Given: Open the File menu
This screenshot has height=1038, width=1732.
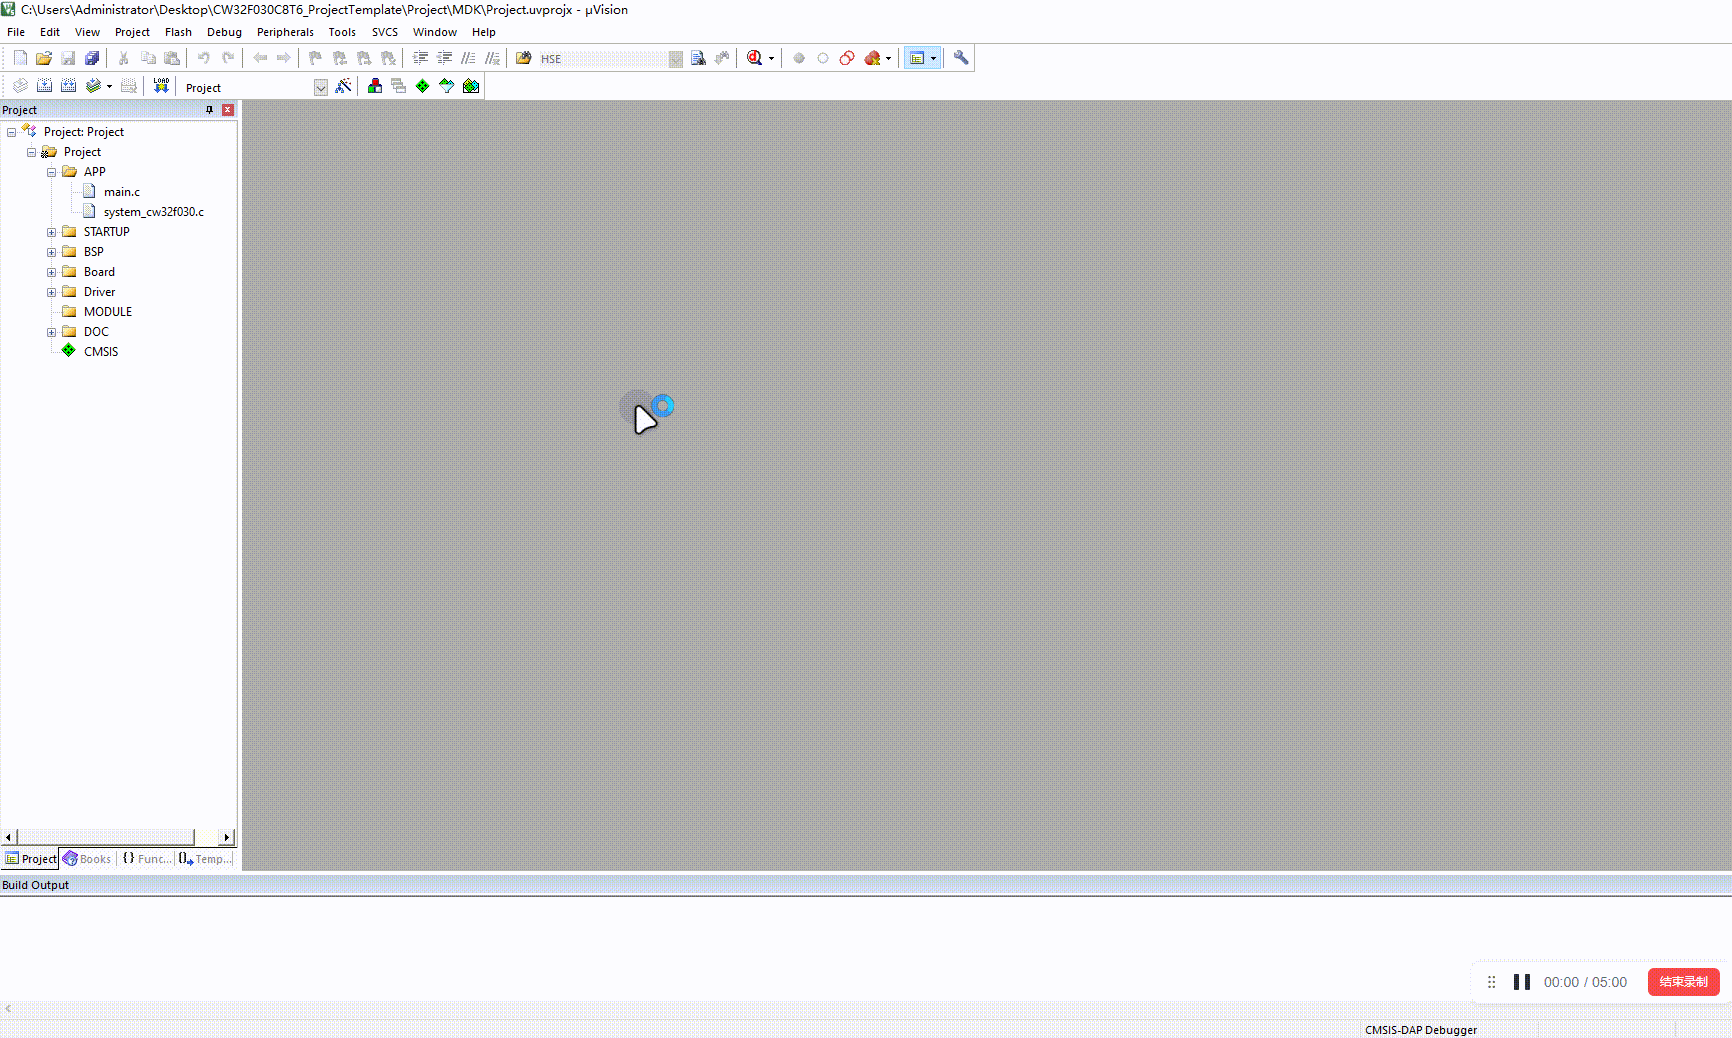Looking at the screenshot, I should (16, 32).
